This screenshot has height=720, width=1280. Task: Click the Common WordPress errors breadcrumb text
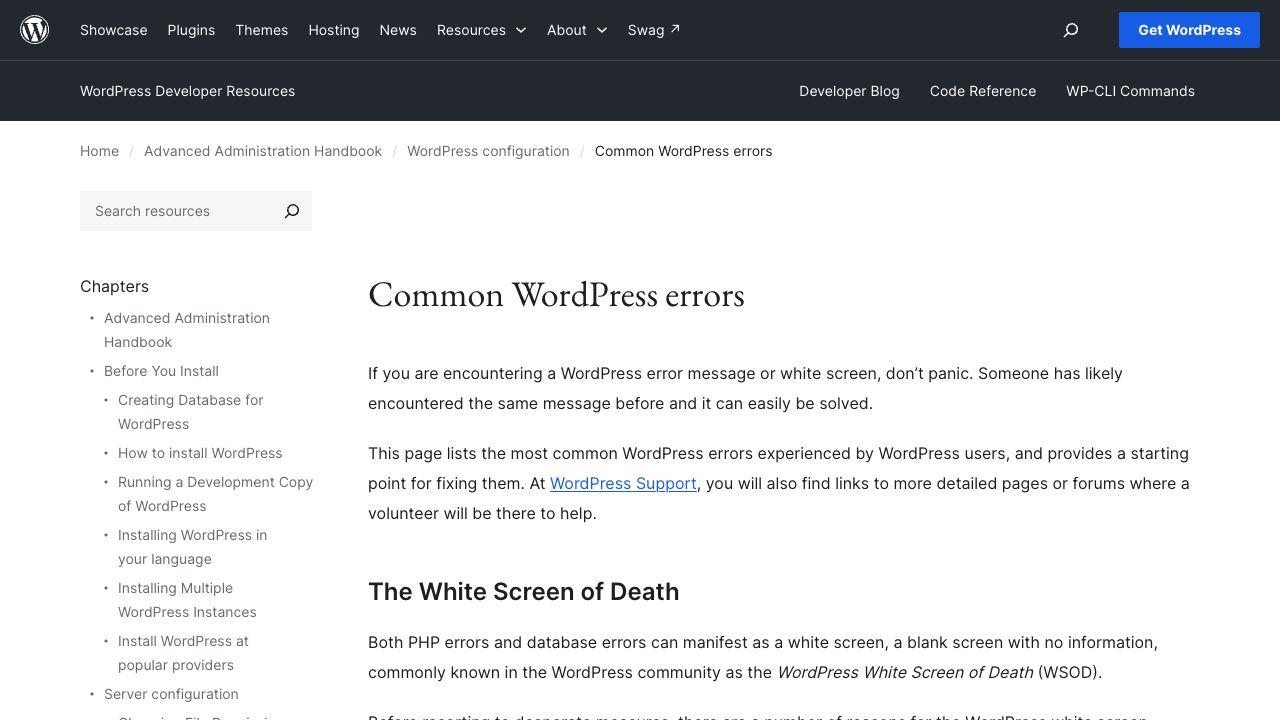point(683,151)
